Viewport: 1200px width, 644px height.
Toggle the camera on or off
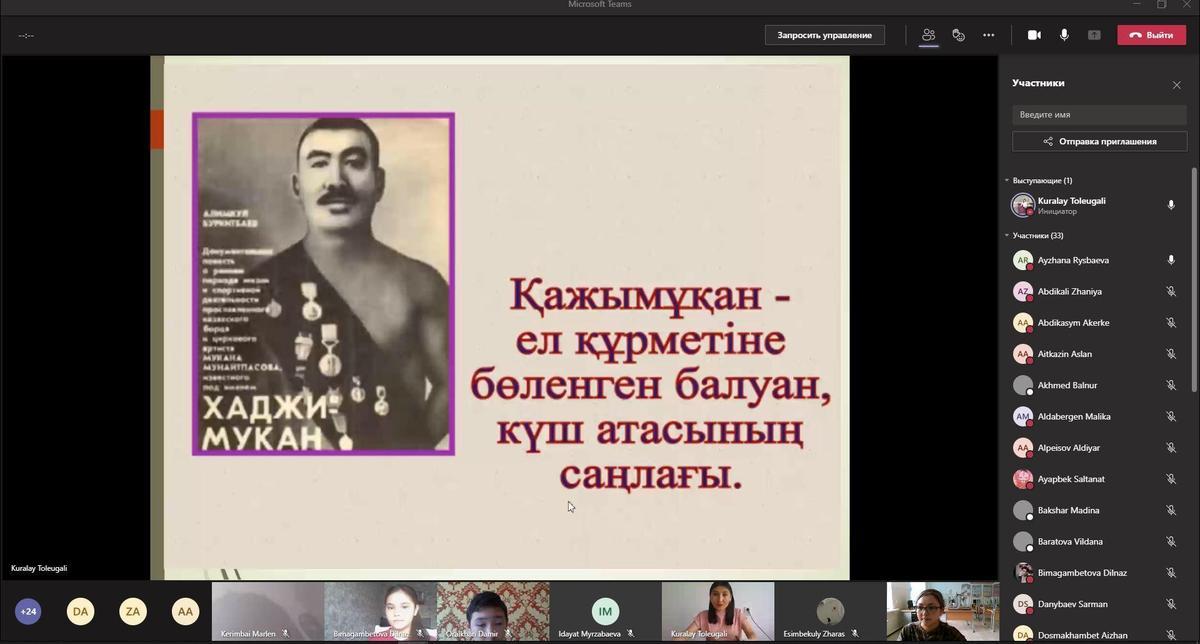click(1034, 35)
